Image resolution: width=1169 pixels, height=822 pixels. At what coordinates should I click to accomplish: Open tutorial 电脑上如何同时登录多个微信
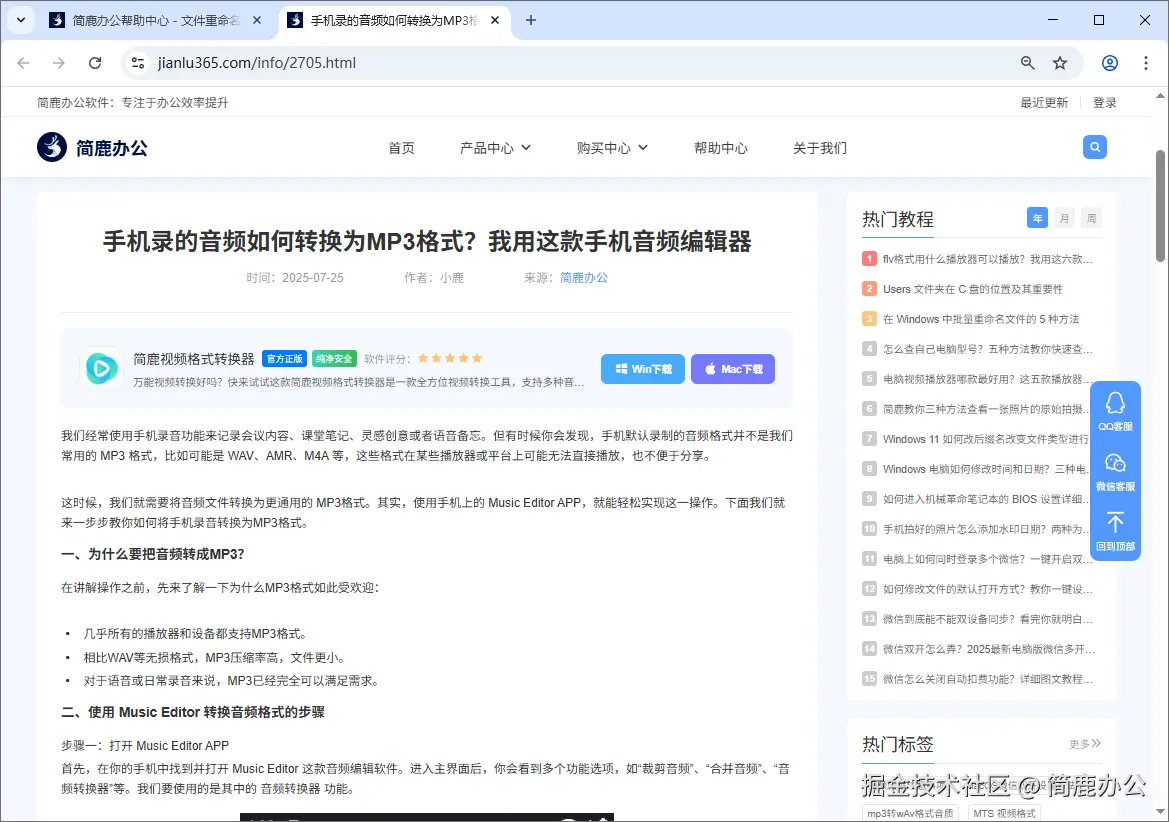click(988, 559)
